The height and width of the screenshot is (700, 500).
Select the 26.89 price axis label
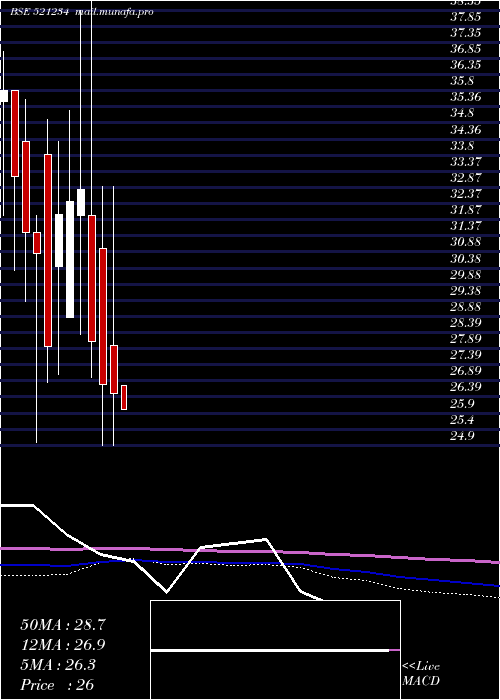tap(466, 371)
